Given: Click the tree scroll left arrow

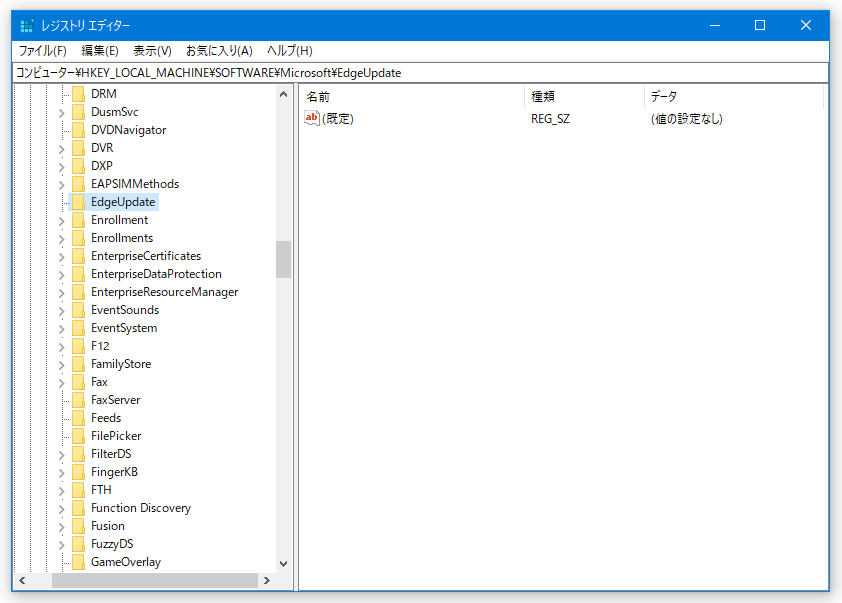Looking at the screenshot, I should pos(22,580).
